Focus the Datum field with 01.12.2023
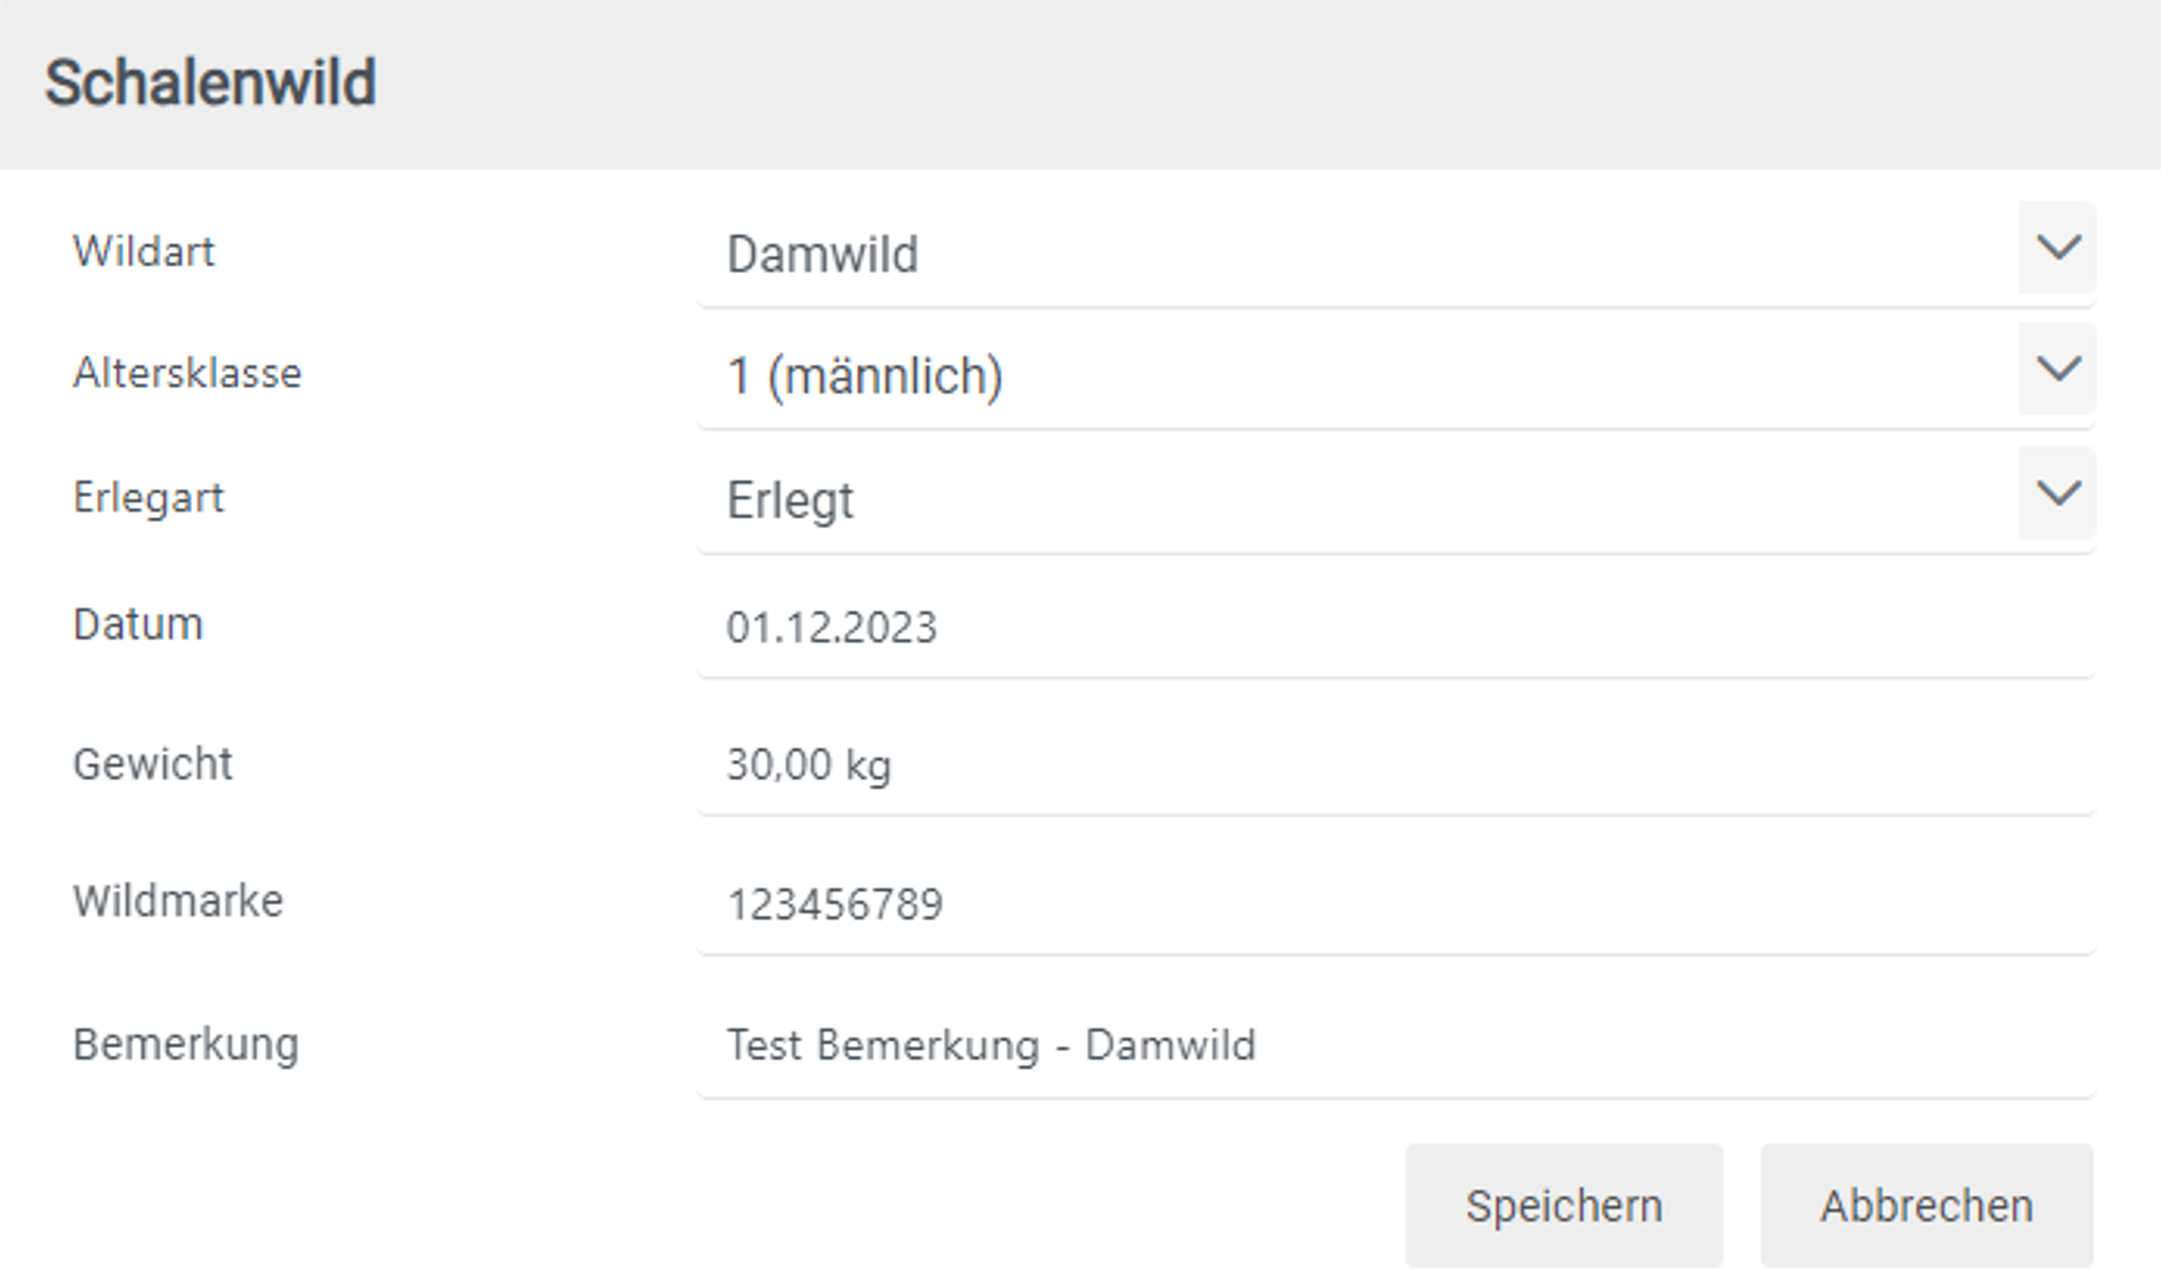This screenshot has height=1279, width=2161. [x=1395, y=628]
